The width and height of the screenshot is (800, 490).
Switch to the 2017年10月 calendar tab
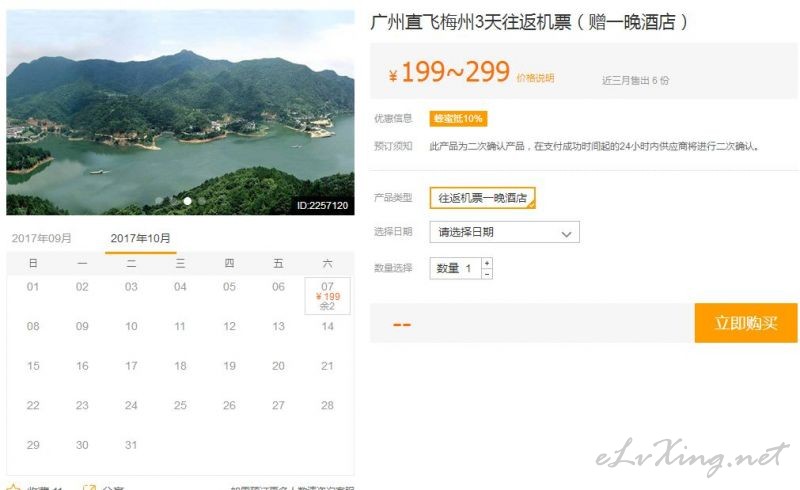pyautogui.click(x=140, y=238)
